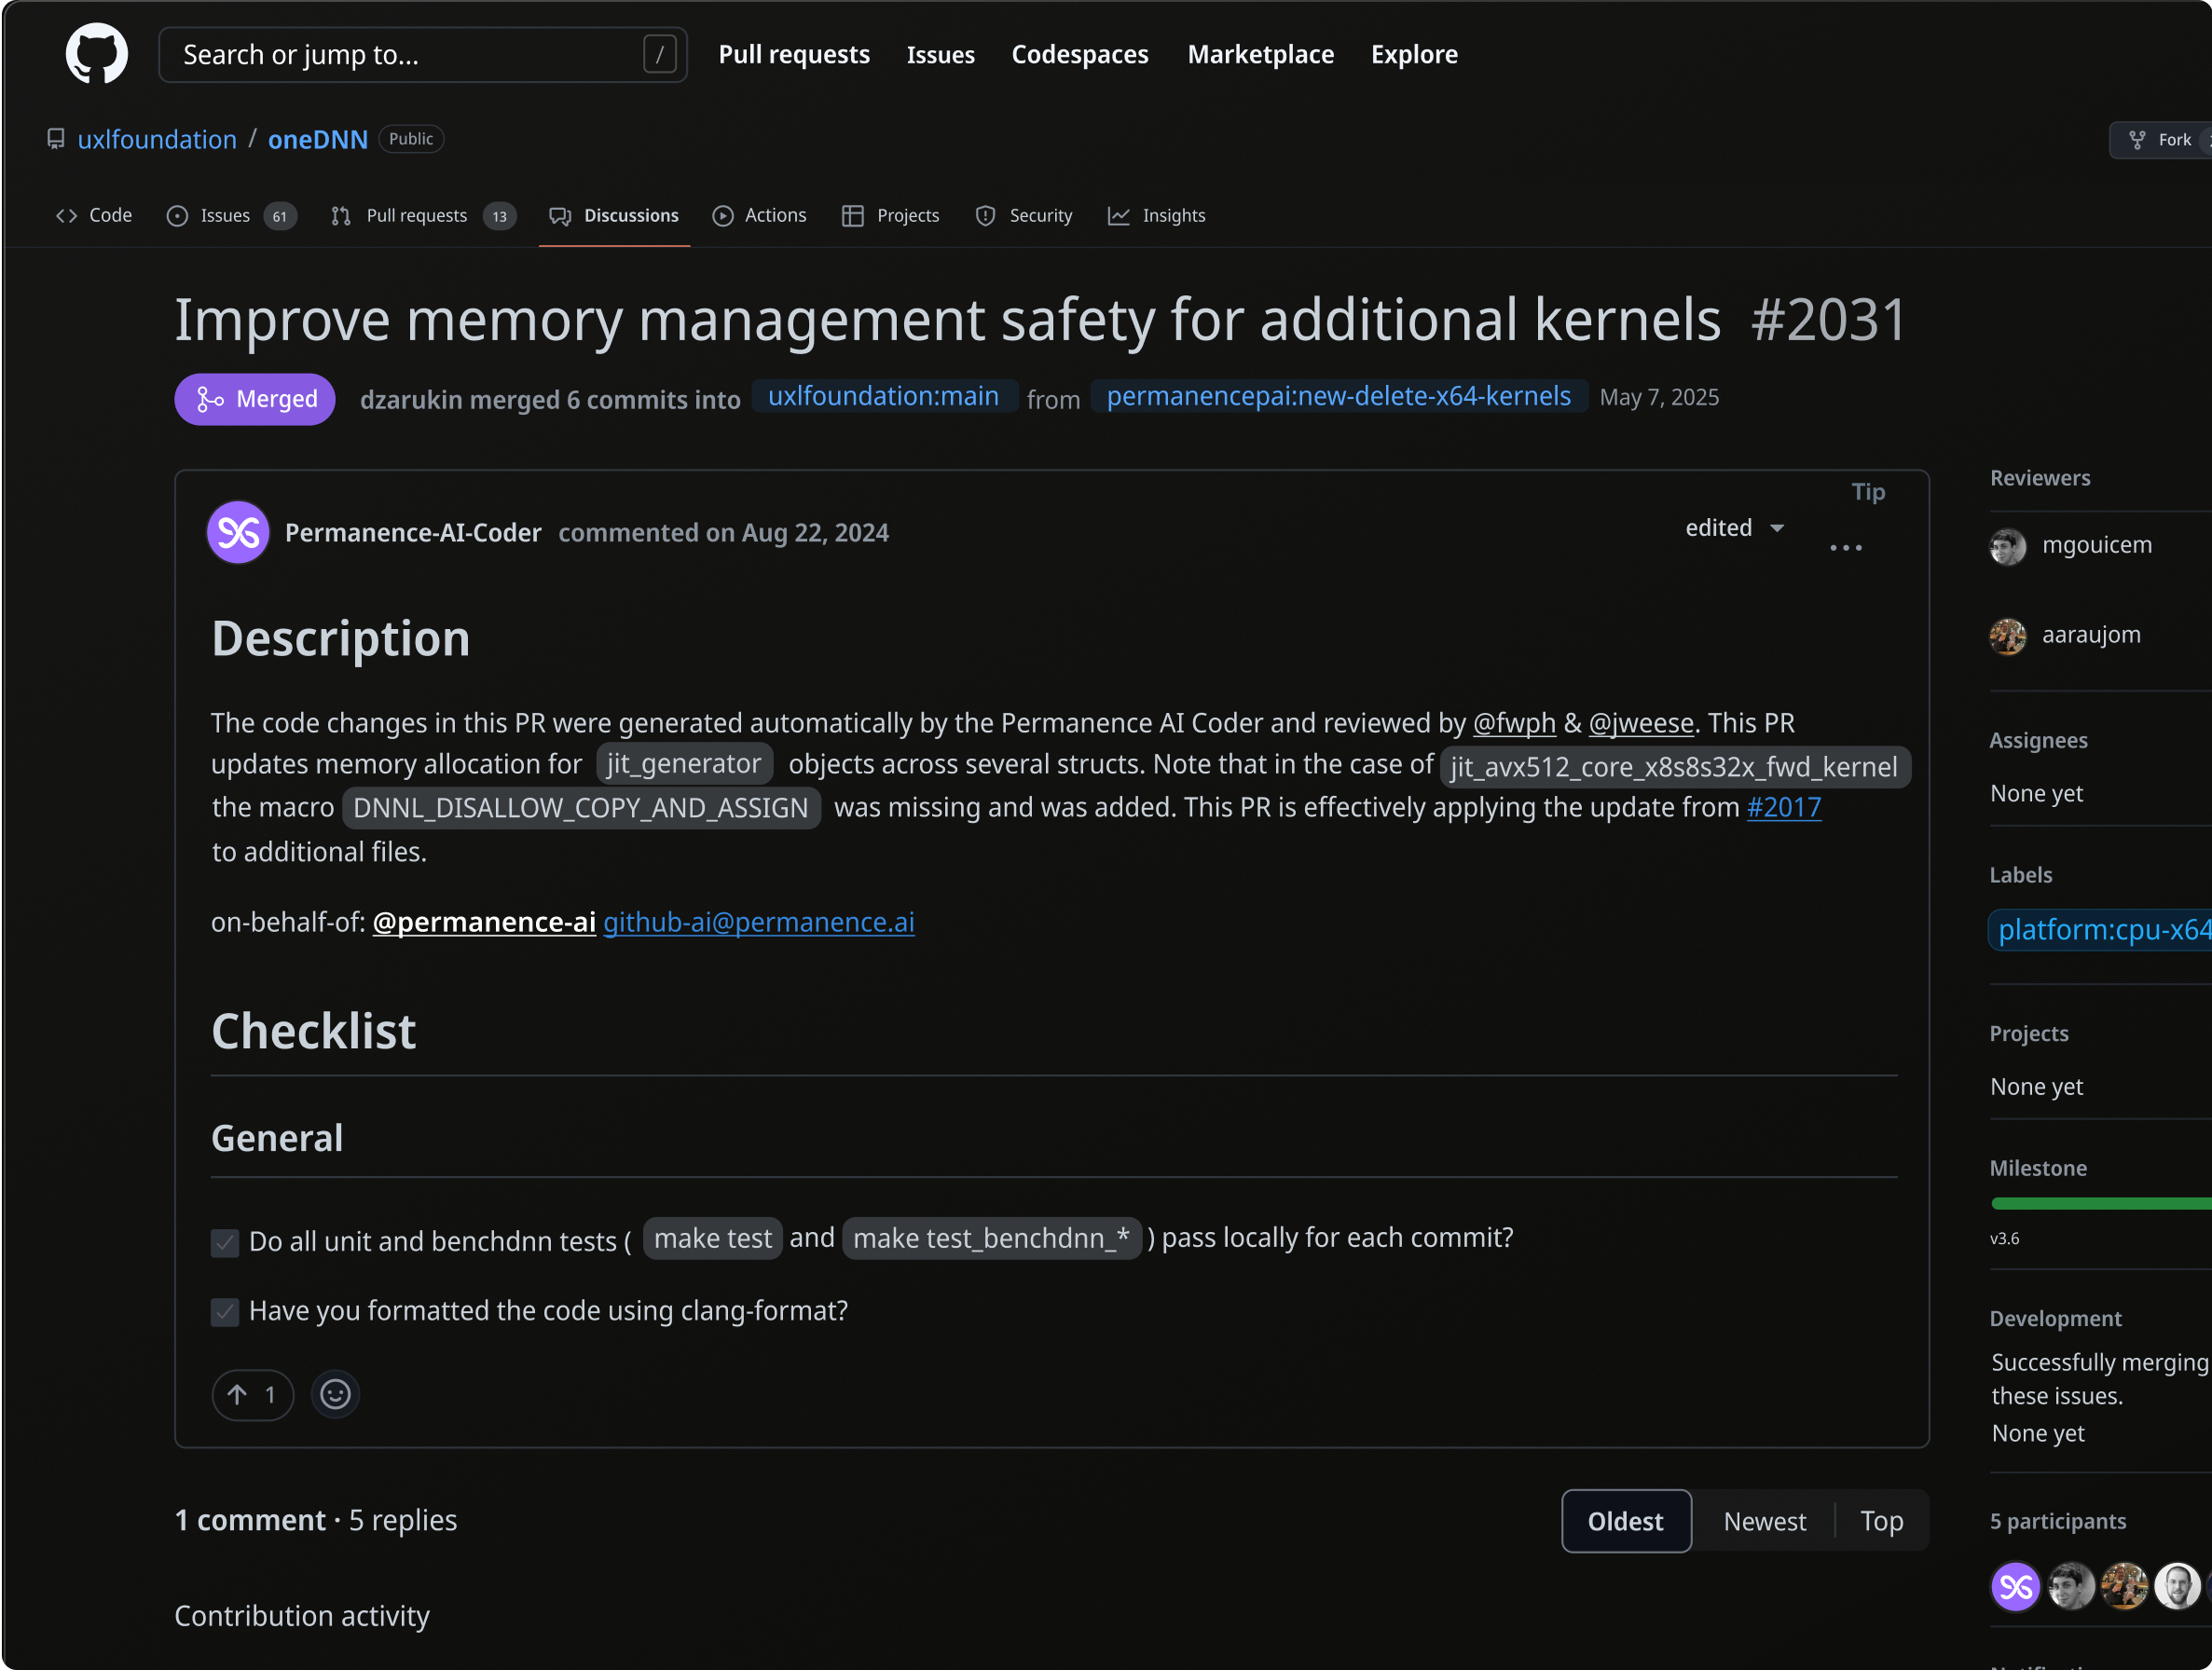
Task: Click the dzarukin merged 6 commits text
Action: 549,399
